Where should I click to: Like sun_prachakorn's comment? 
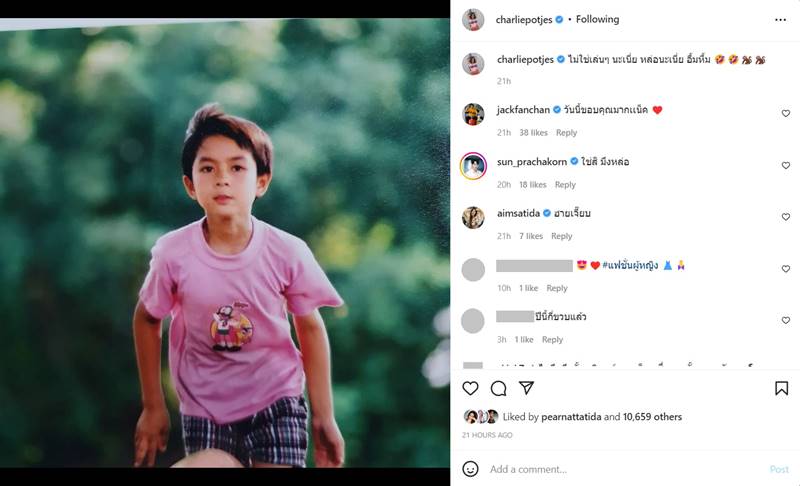tap(785, 166)
